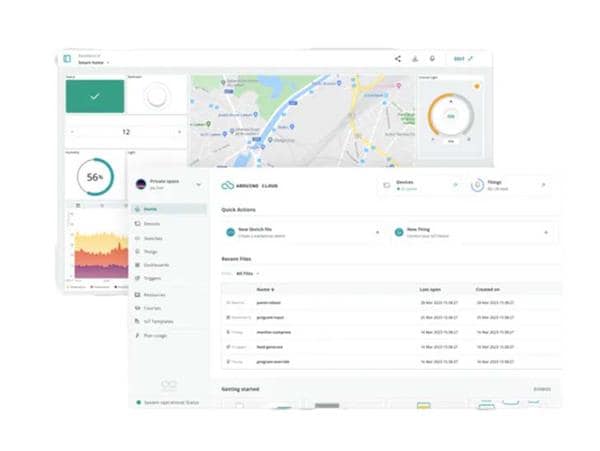
Task: Expand the Private space account dropdown
Action: pyautogui.click(x=198, y=184)
